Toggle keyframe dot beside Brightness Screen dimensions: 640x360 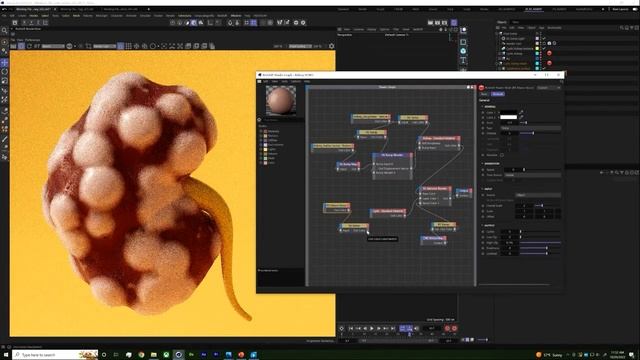tap(483, 248)
